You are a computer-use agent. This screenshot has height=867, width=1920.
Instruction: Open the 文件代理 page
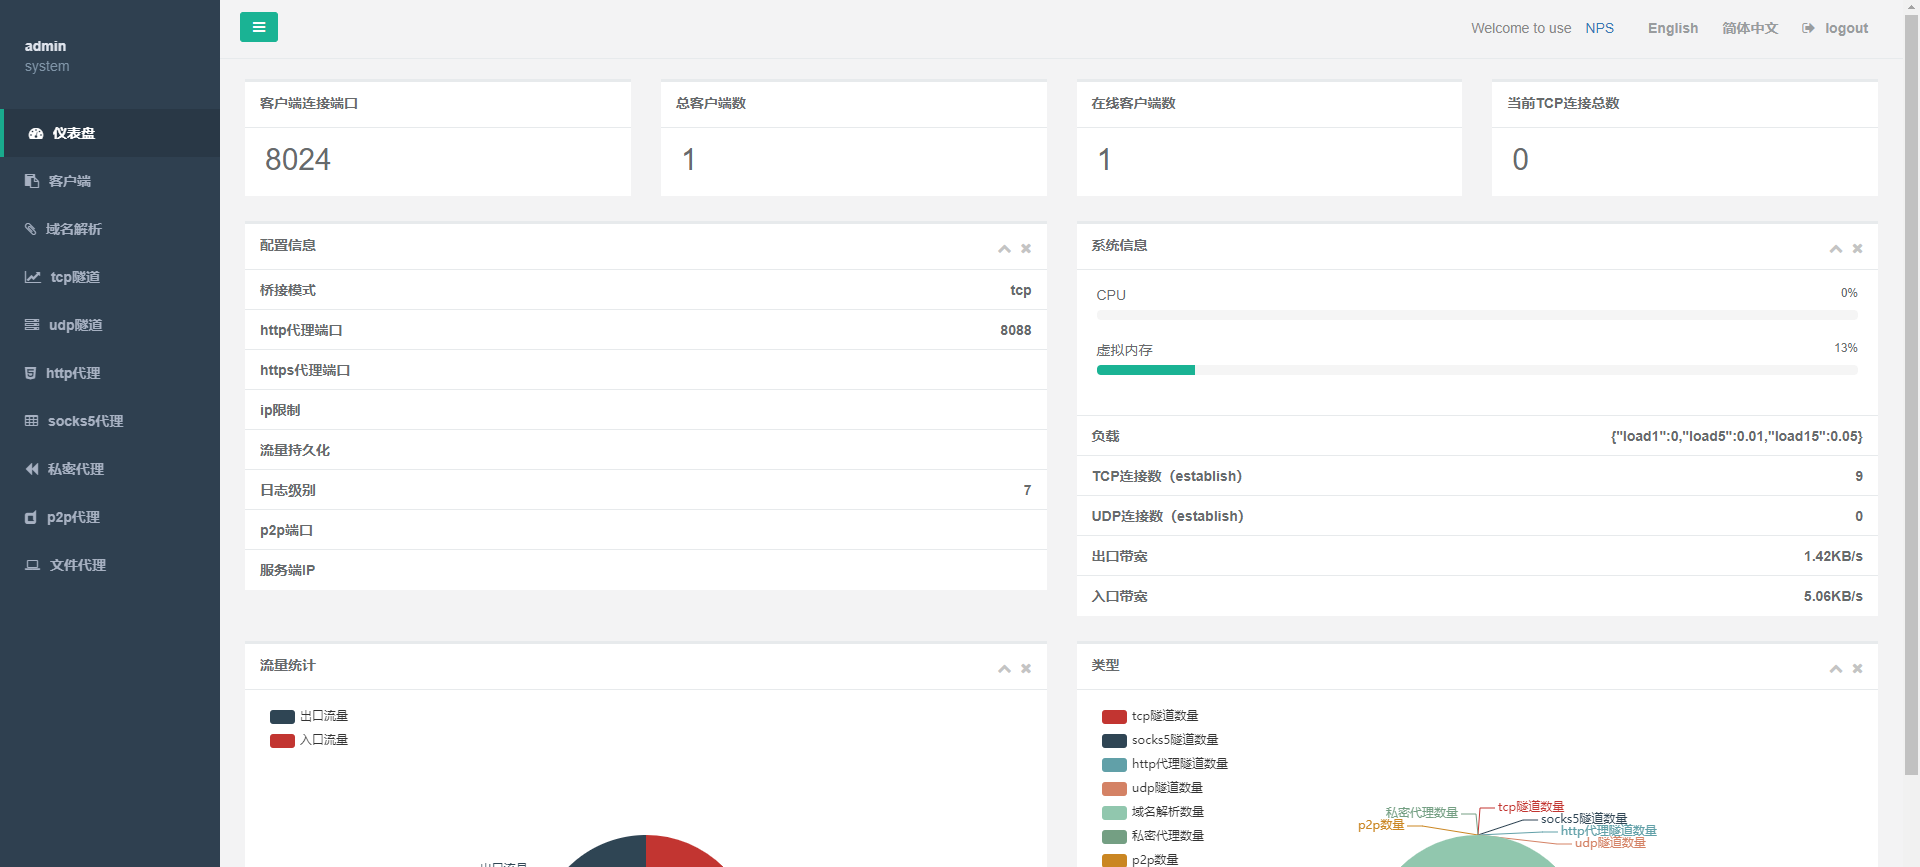110,565
